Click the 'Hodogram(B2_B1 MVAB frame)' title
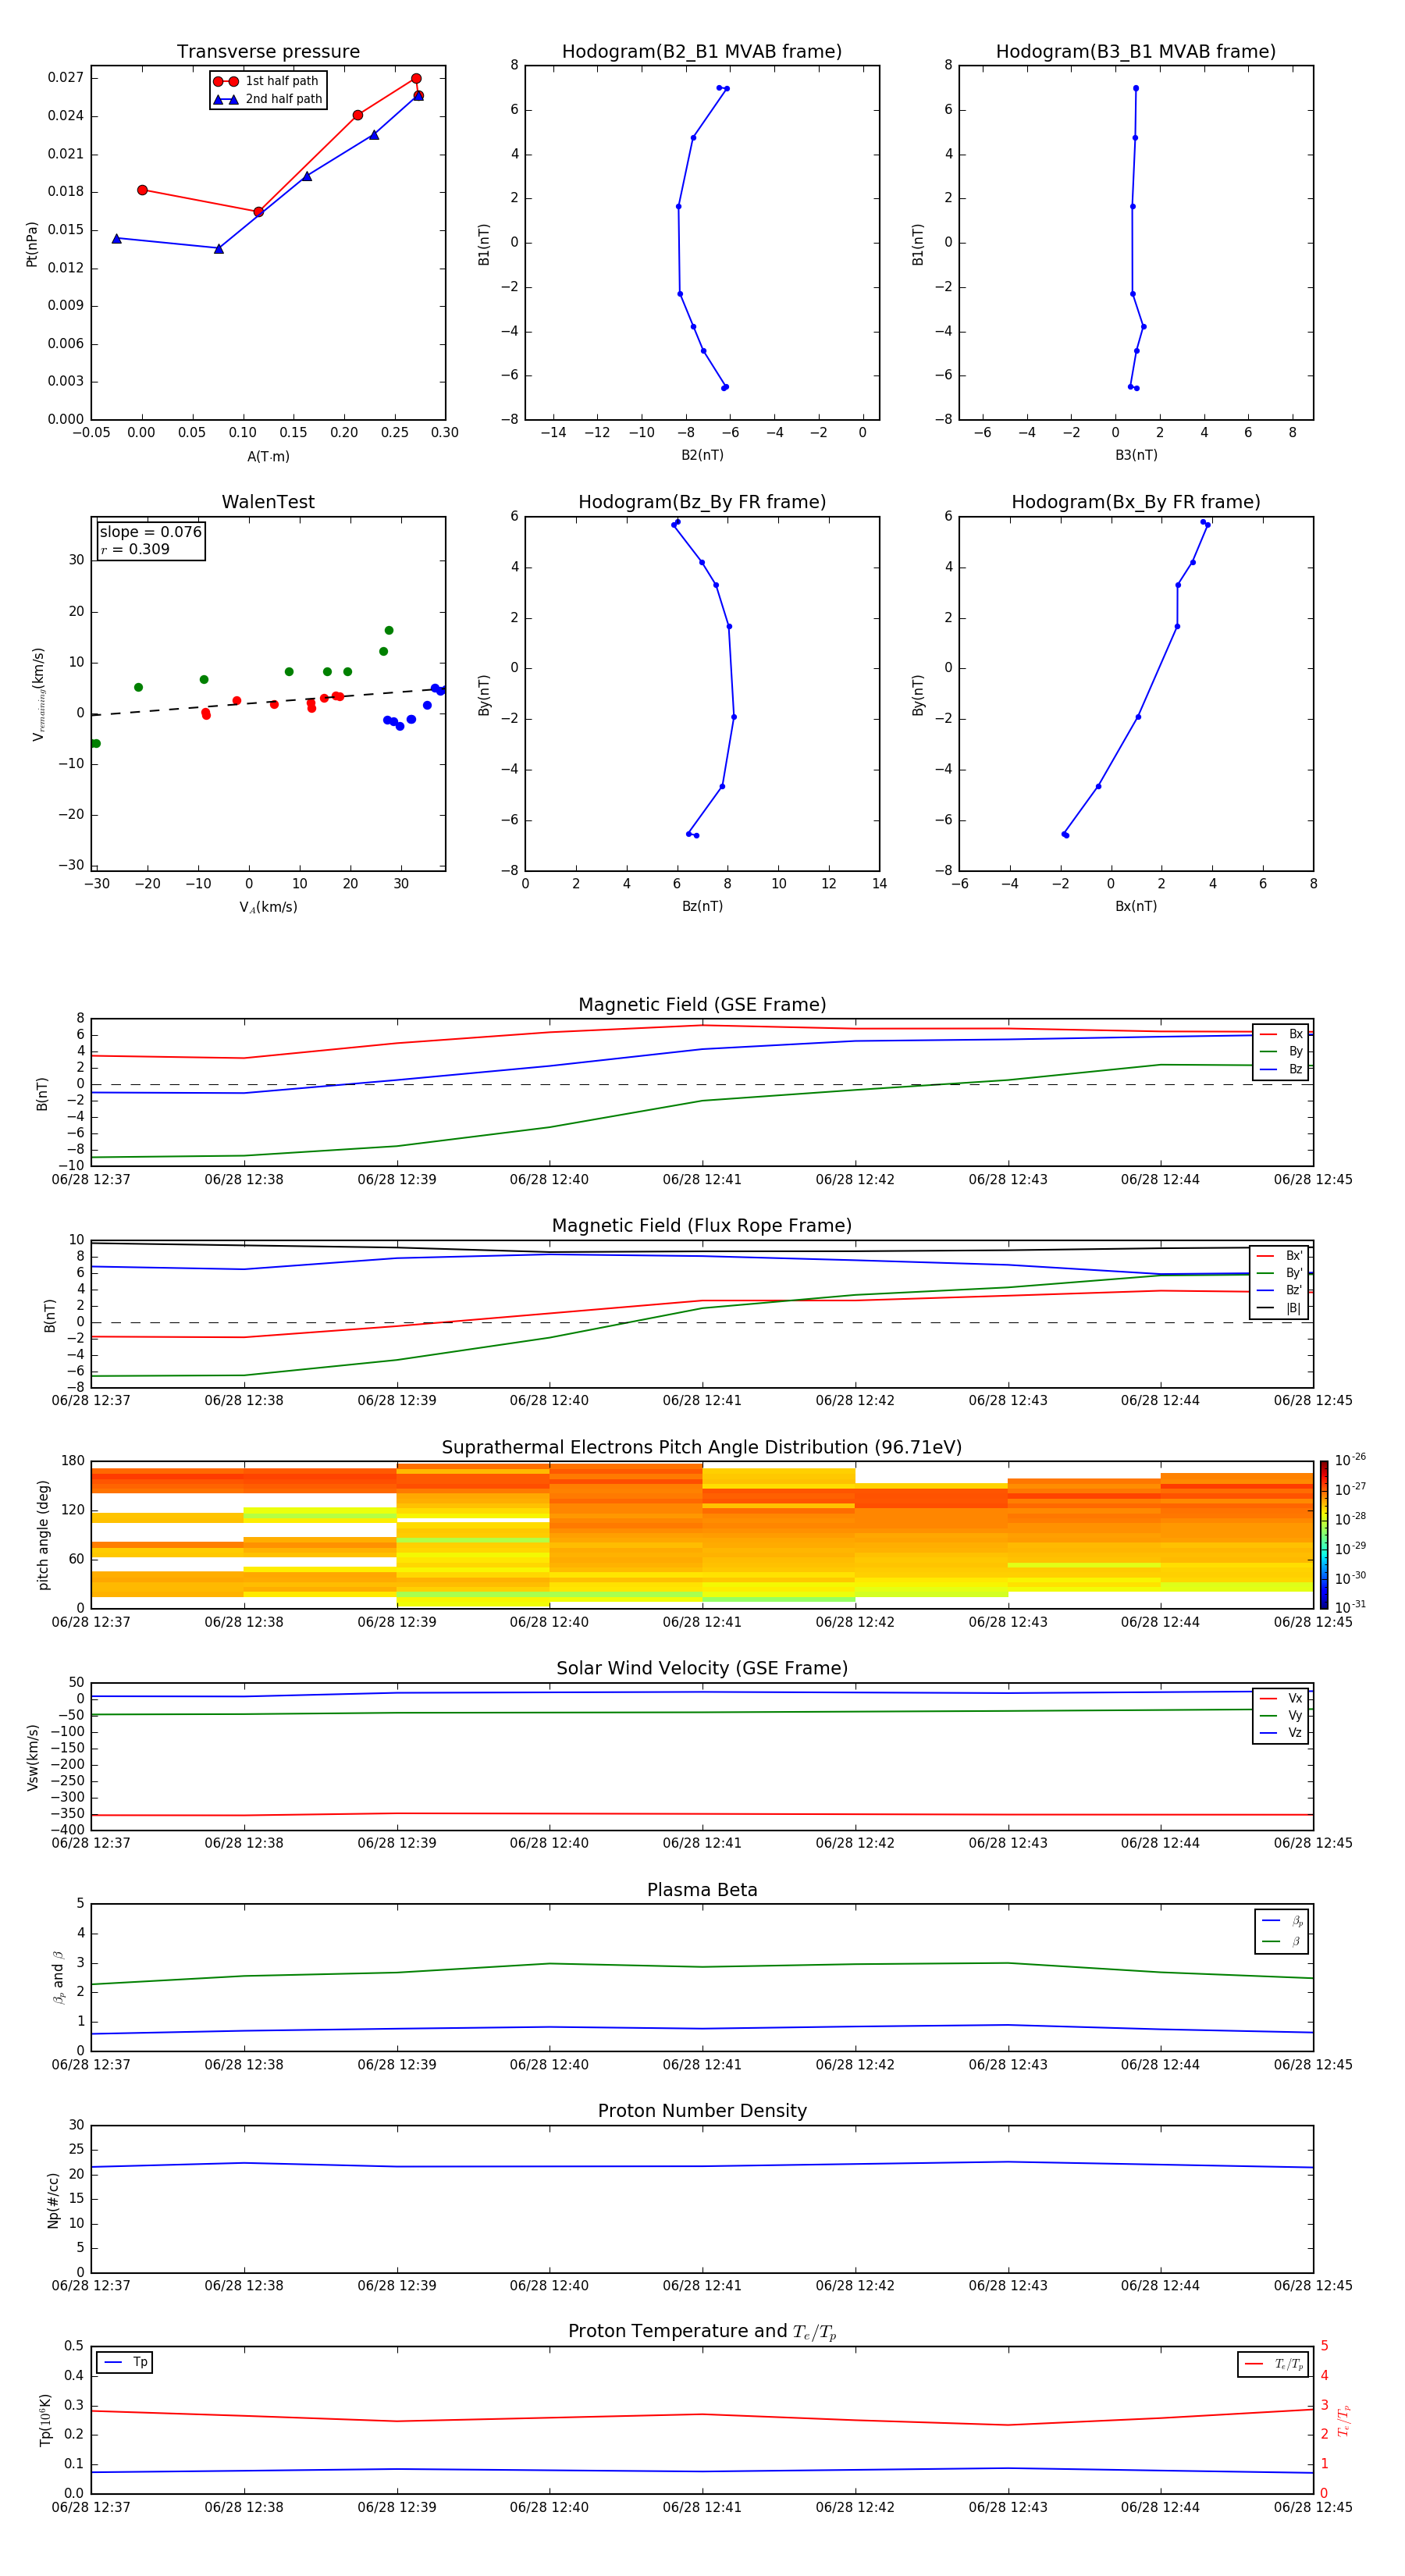The image size is (1405, 2576). [702, 52]
